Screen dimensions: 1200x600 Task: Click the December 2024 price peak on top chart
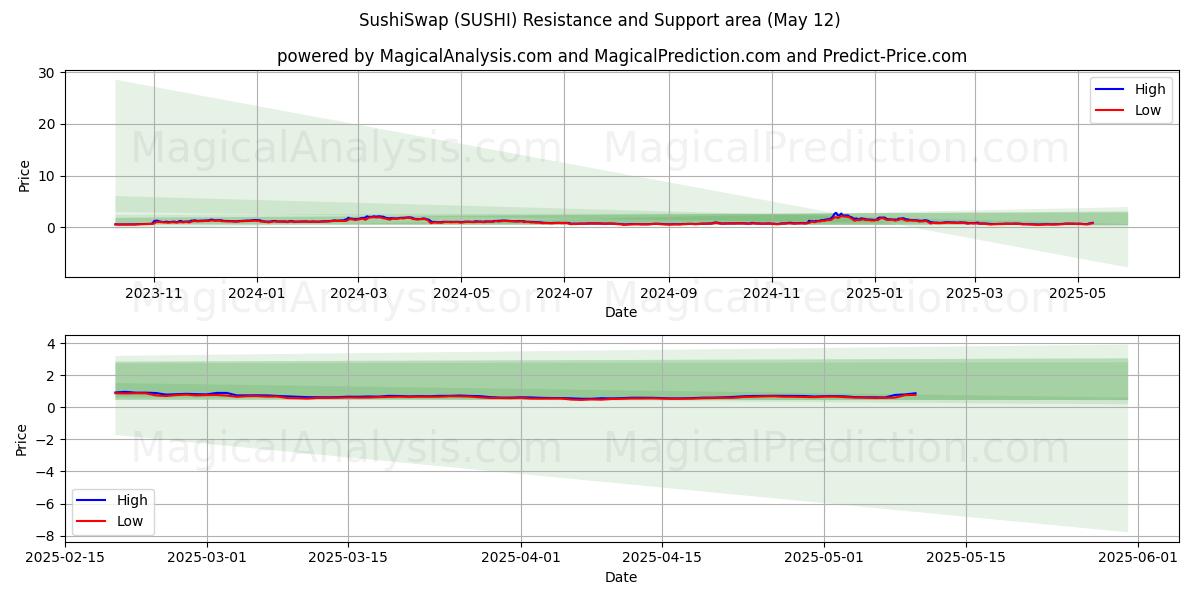coord(836,213)
